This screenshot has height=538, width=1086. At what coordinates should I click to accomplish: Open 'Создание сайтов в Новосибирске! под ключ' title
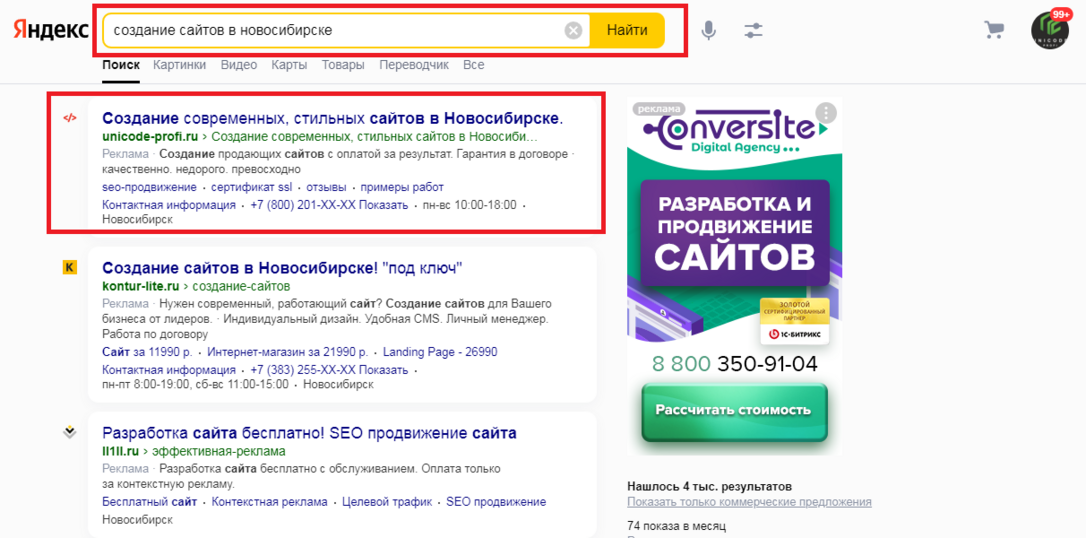click(x=282, y=267)
